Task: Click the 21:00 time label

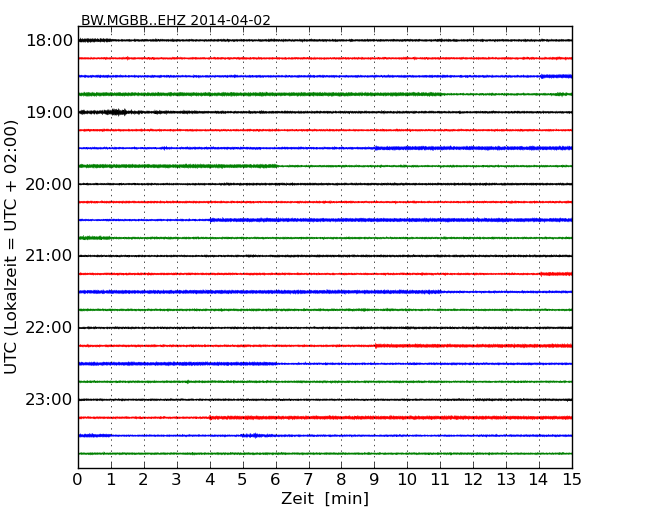Action: pyautogui.click(x=49, y=256)
